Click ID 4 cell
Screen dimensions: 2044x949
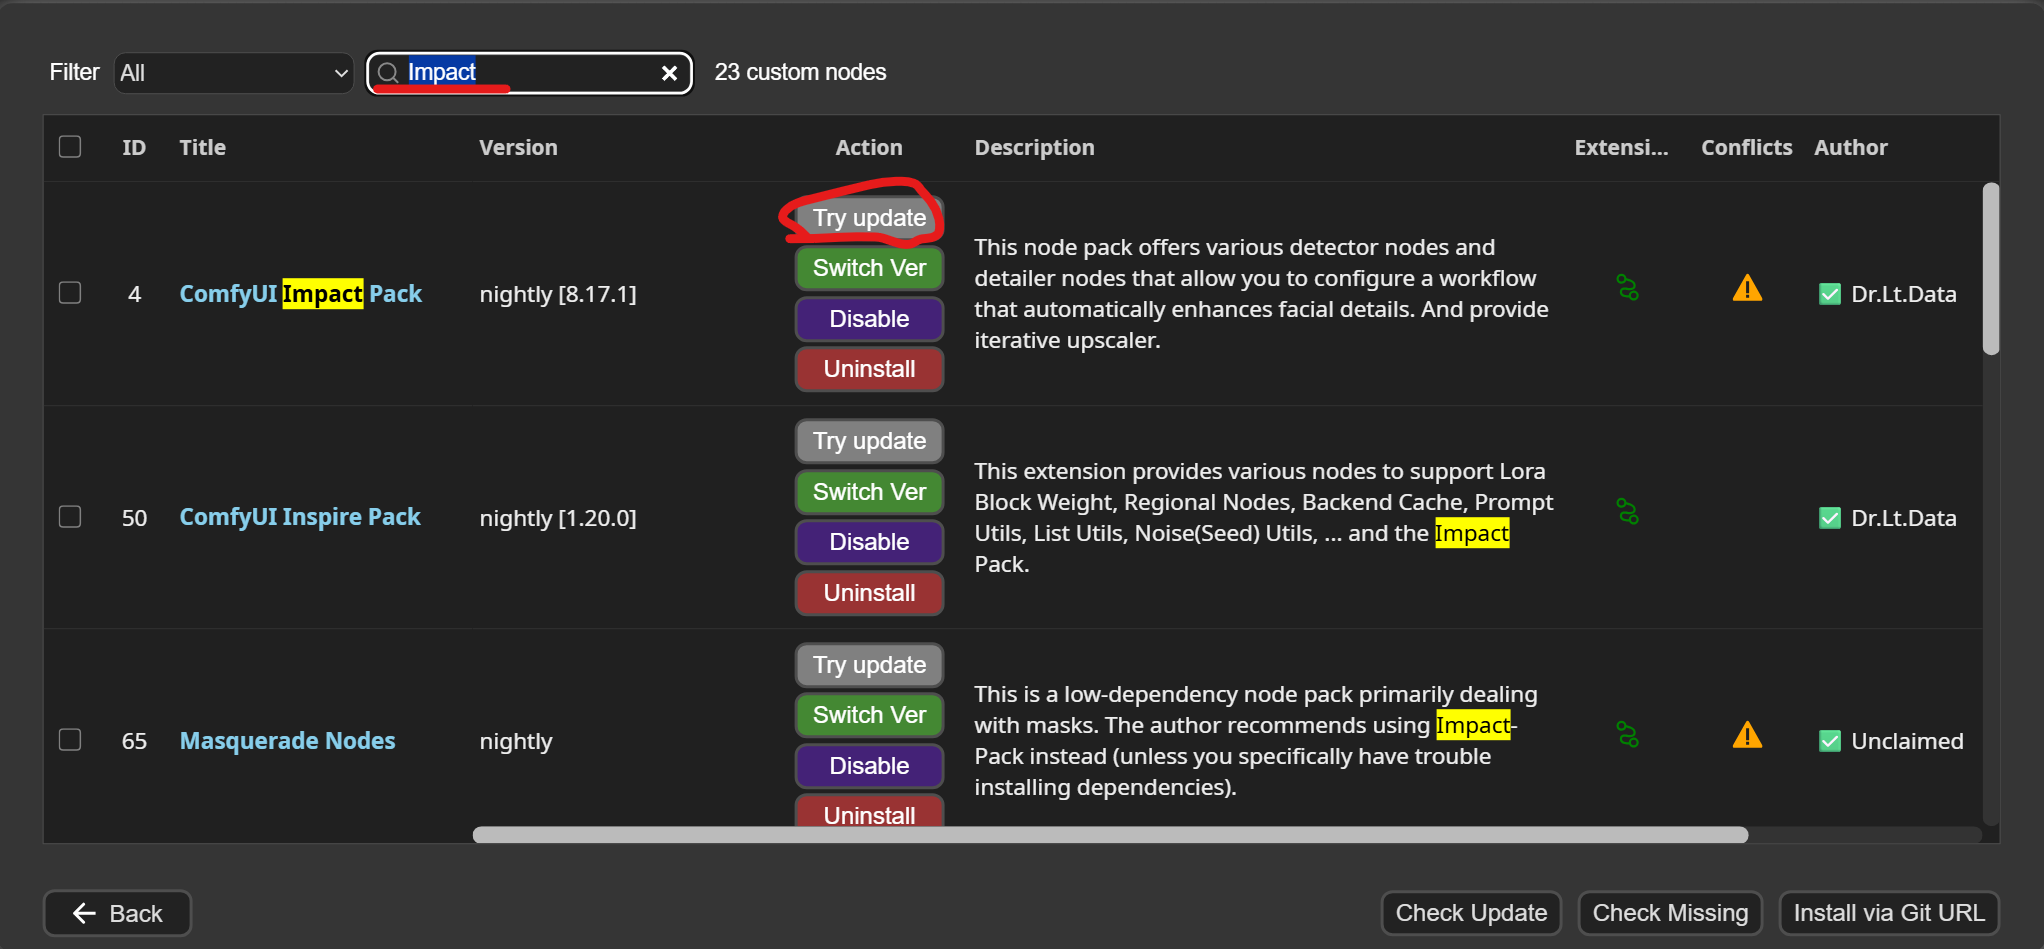tap(134, 294)
